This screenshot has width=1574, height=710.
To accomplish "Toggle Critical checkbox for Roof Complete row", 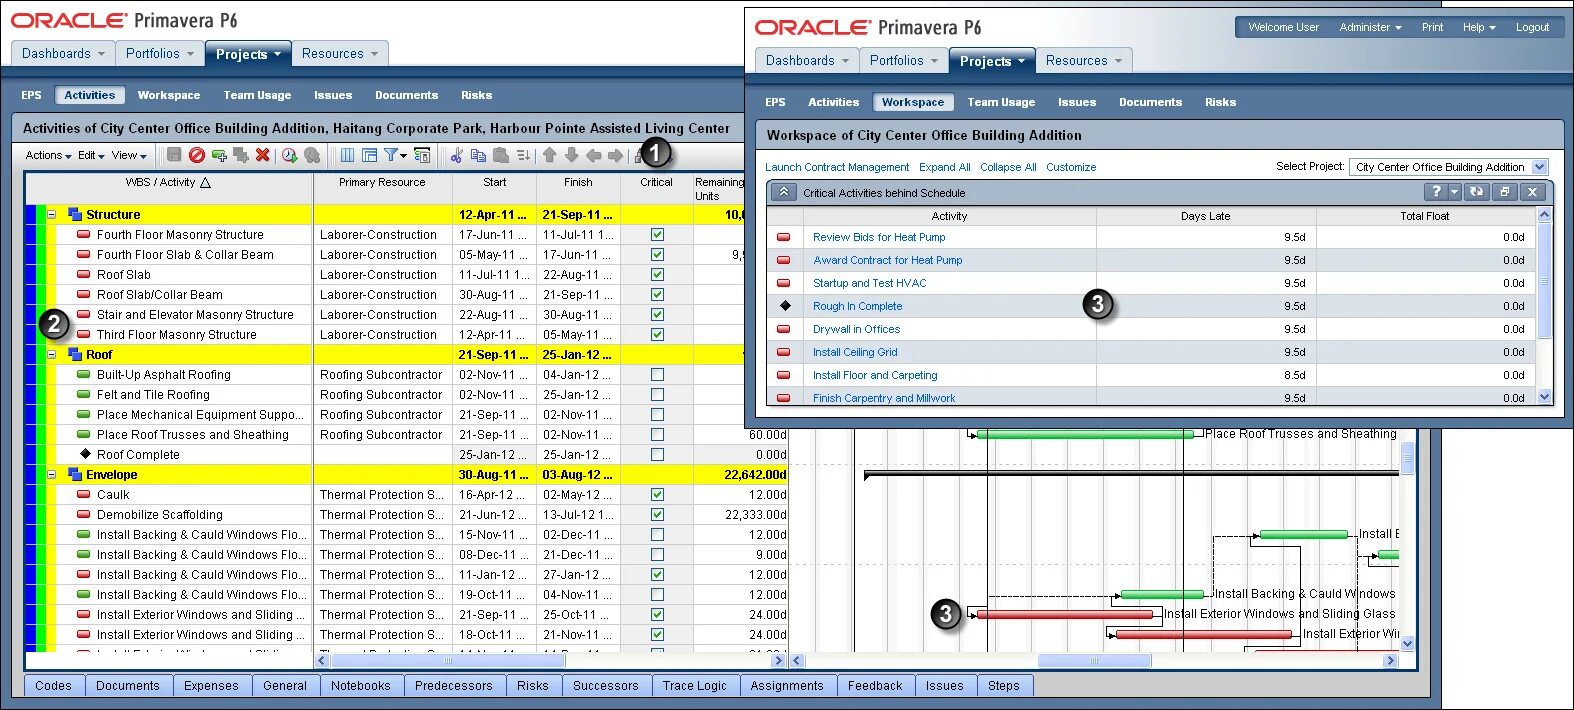I will coord(657,454).
